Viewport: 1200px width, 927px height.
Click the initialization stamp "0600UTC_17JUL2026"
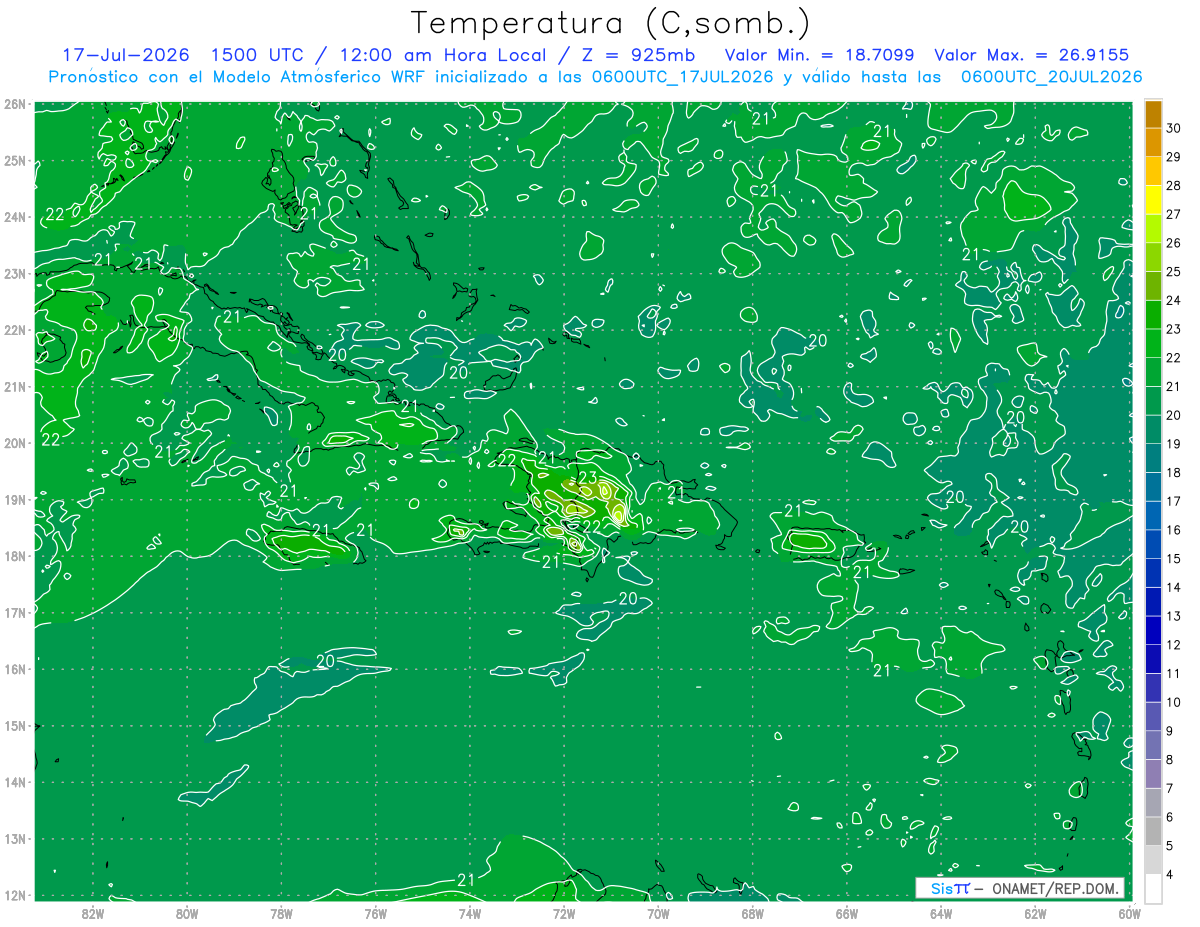[681, 77]
